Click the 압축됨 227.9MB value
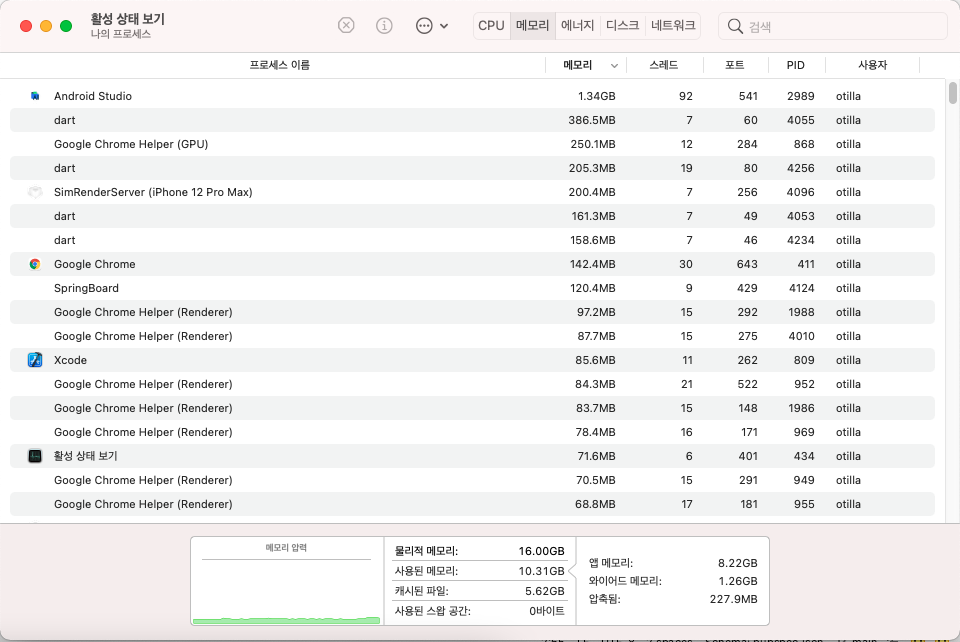Image resolution: width=960 pixels, height=642 pixels. tap(733, 599)
